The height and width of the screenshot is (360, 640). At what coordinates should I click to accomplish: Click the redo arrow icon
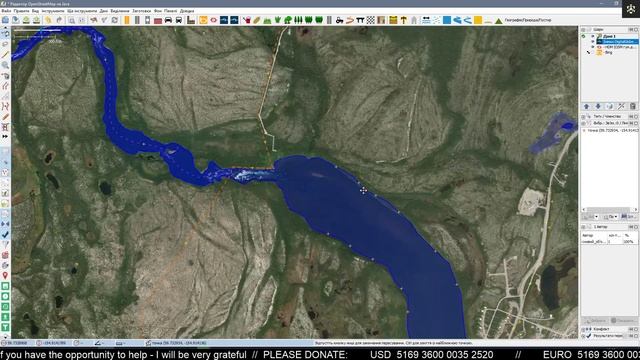(59, 20)
